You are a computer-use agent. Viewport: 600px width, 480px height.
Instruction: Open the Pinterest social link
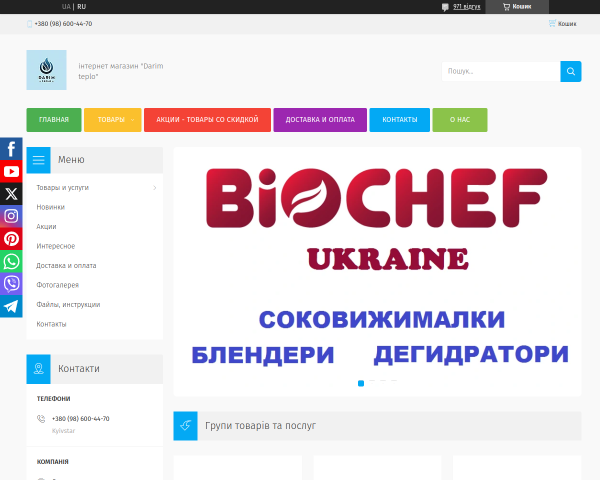click(x=11, y=239)
